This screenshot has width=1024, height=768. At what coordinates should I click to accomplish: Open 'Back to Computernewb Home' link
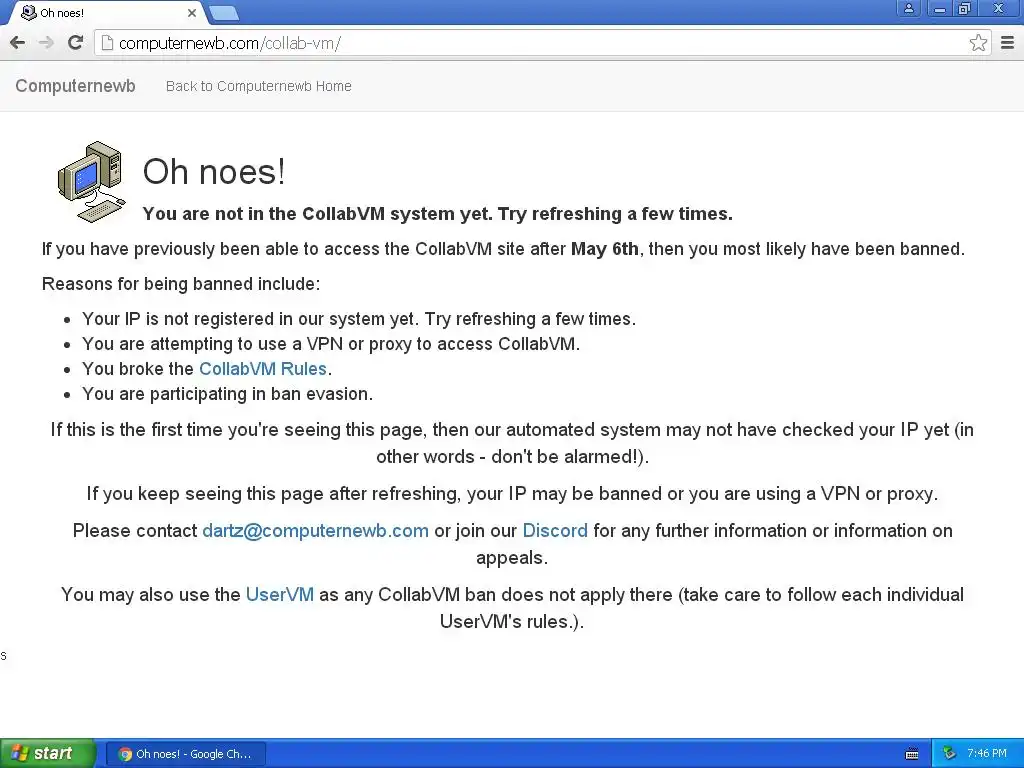tap(259, 86)
